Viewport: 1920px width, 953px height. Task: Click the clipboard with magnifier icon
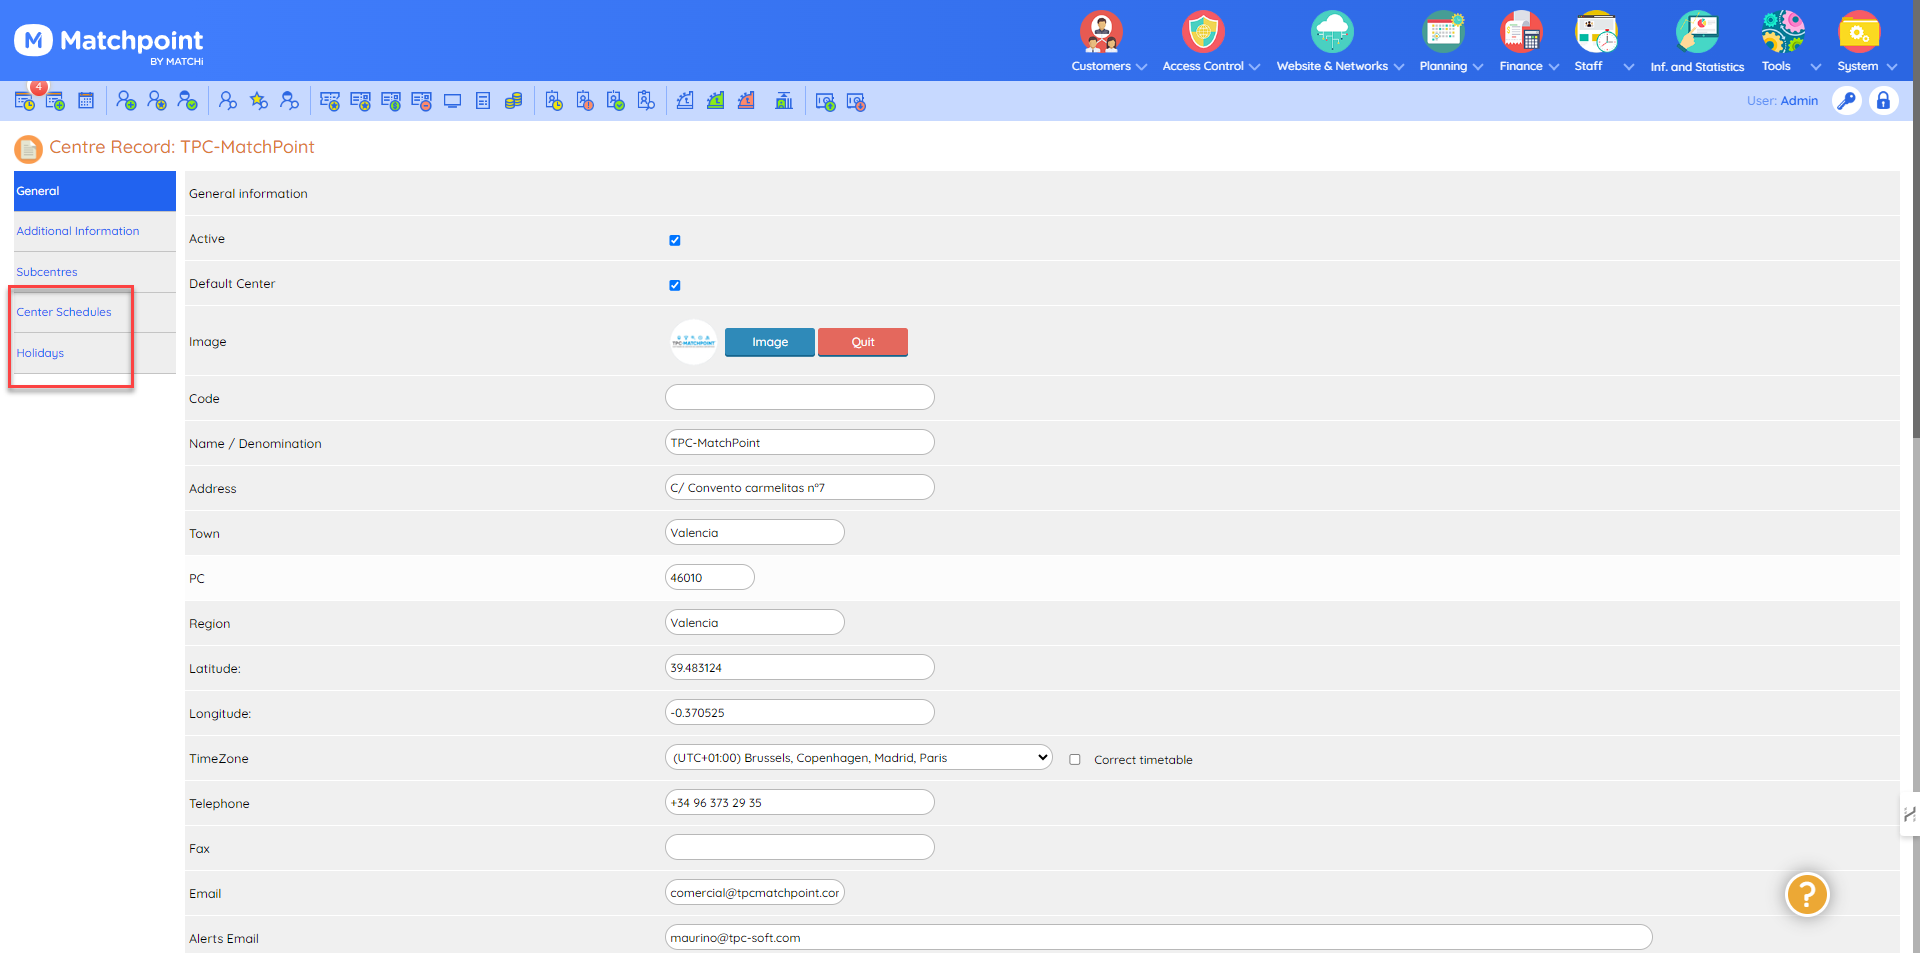646,101
